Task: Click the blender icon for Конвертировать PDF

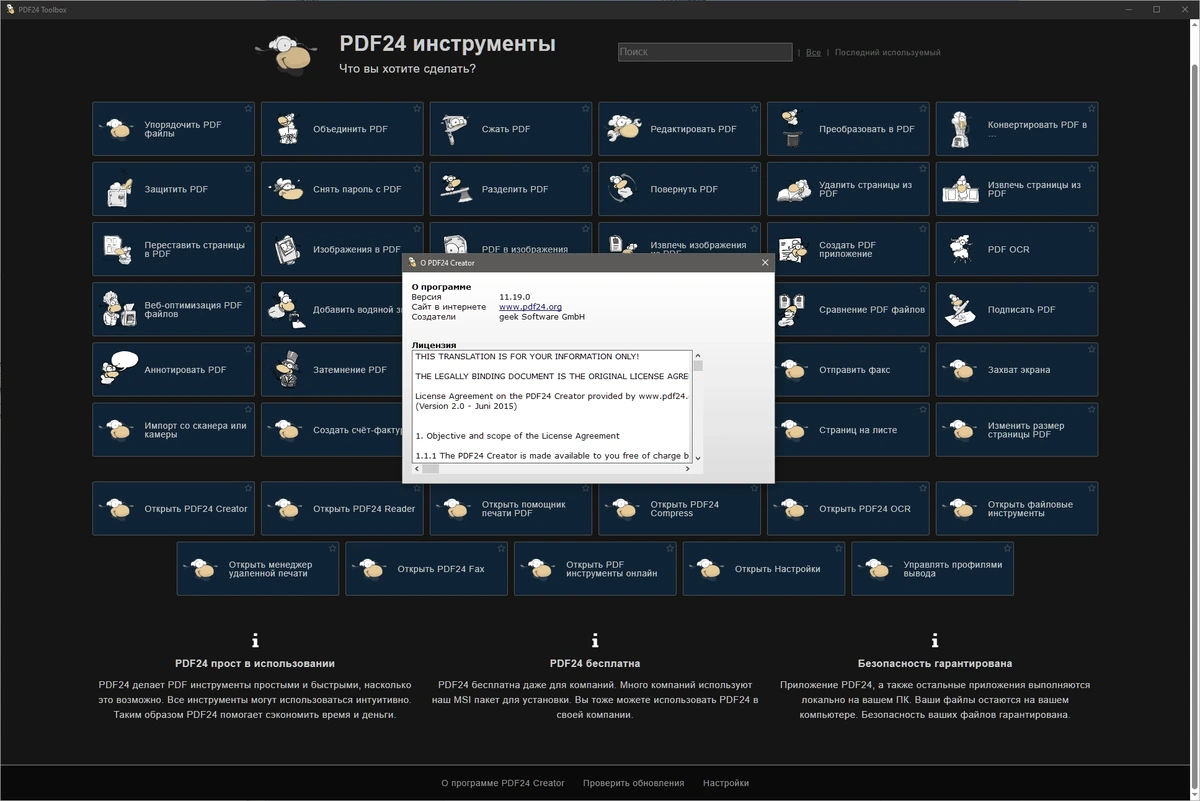Action: 962,129
